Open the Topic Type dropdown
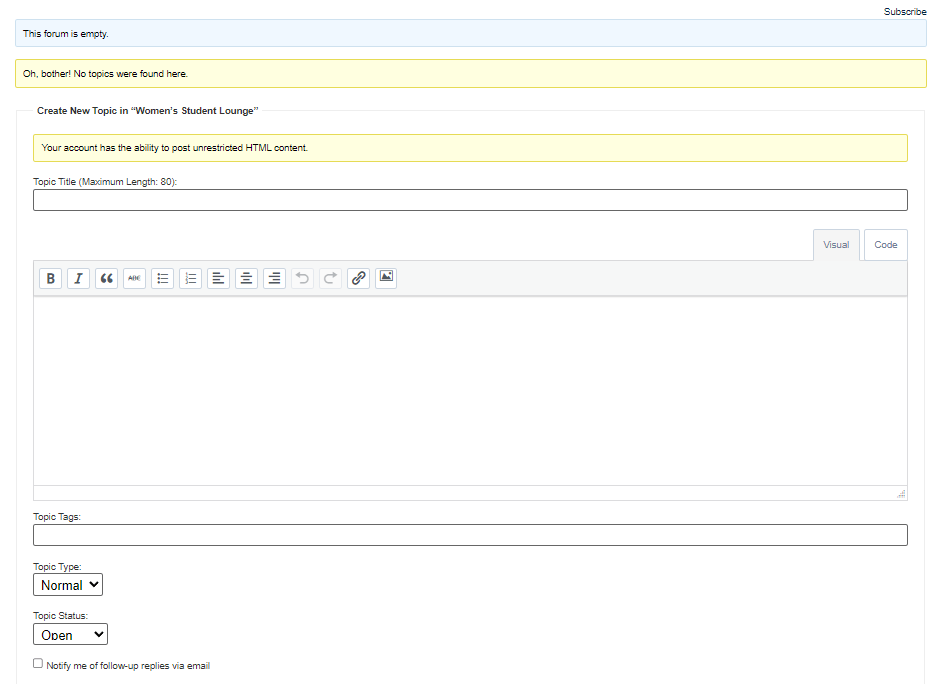 [x=68, y=585]
